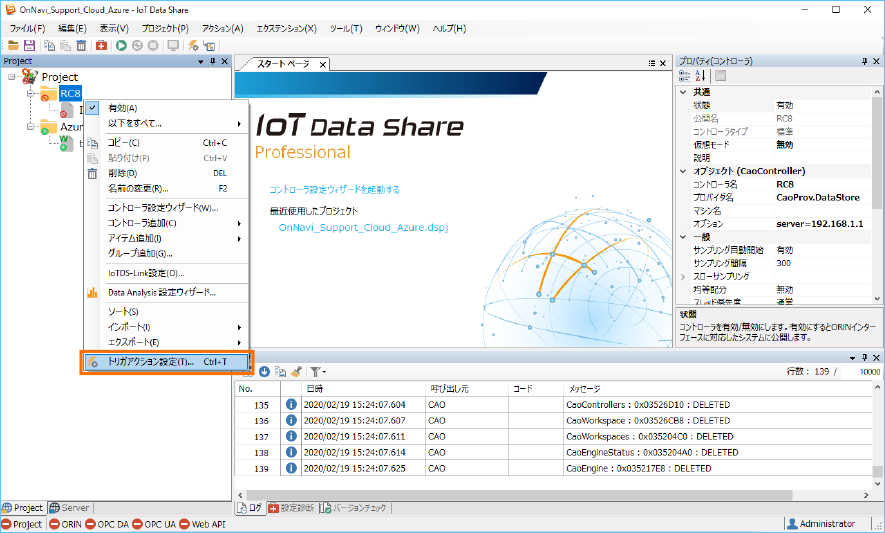Collapse the Project root tree node
Image resolution: width=885 pixels, height=533 pixels.
click(12, 77)
